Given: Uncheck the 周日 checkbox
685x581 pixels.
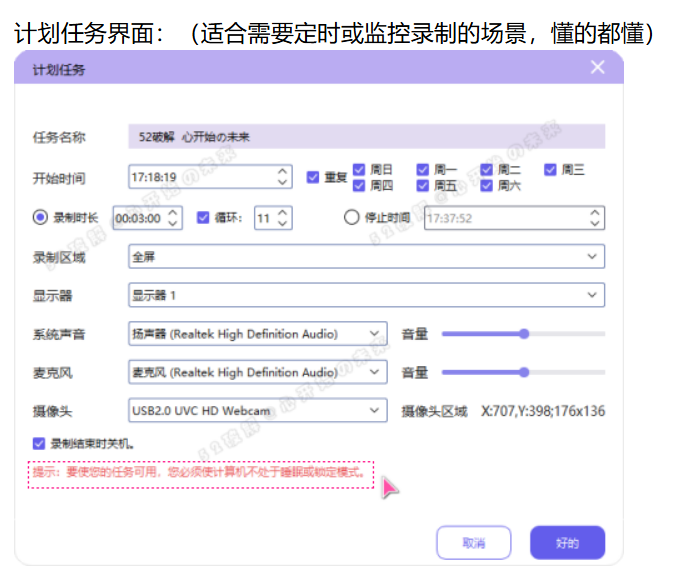Looking at the screenshot, I should pos(359,169).
